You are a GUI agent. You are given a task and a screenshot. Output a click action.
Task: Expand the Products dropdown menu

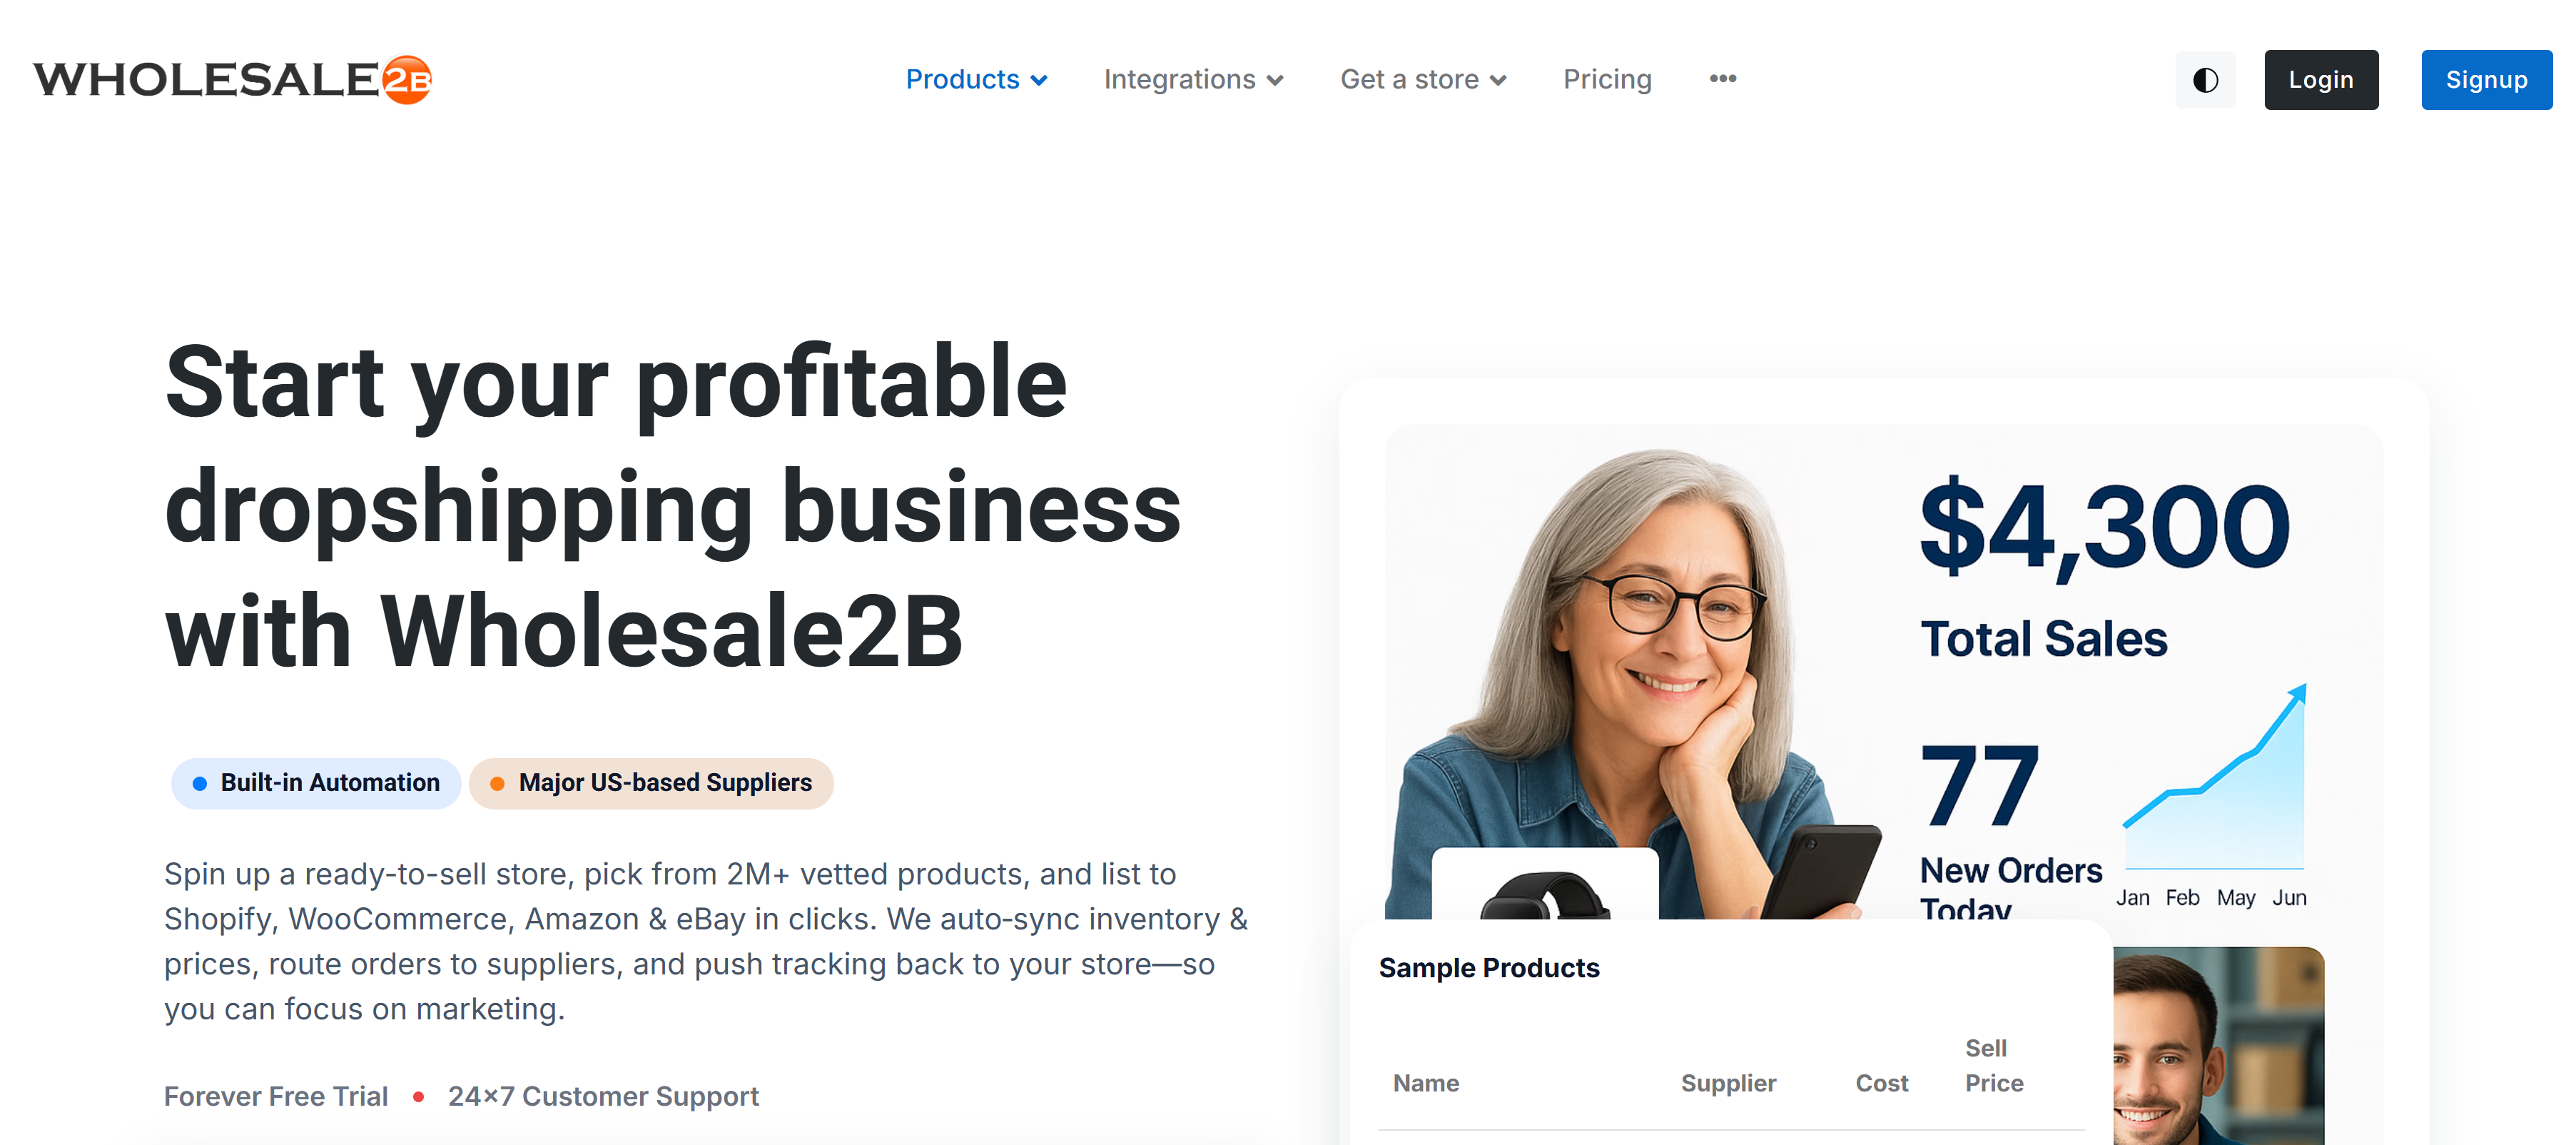[x=976, y=80]
